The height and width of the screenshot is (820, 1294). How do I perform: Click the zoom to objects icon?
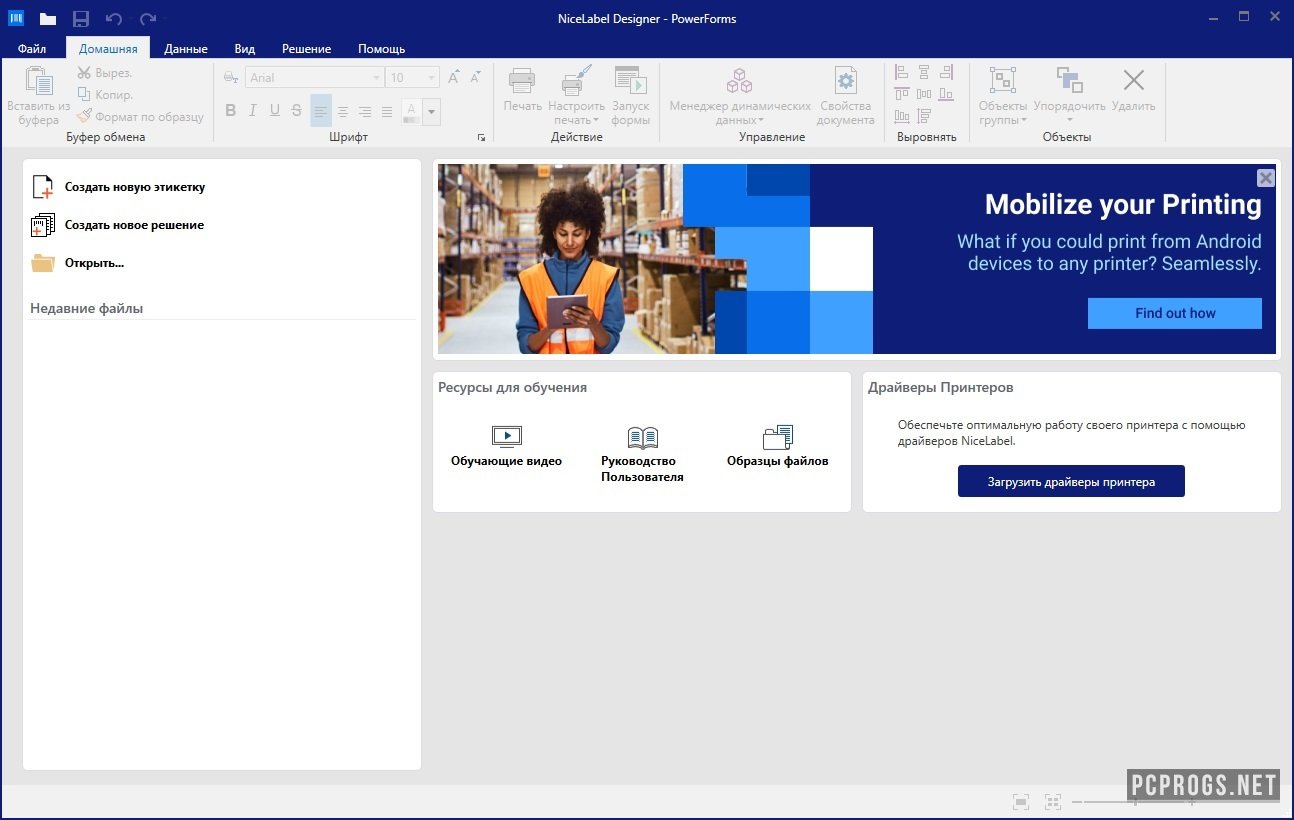pyautogui.click(x=1052, y=801)
